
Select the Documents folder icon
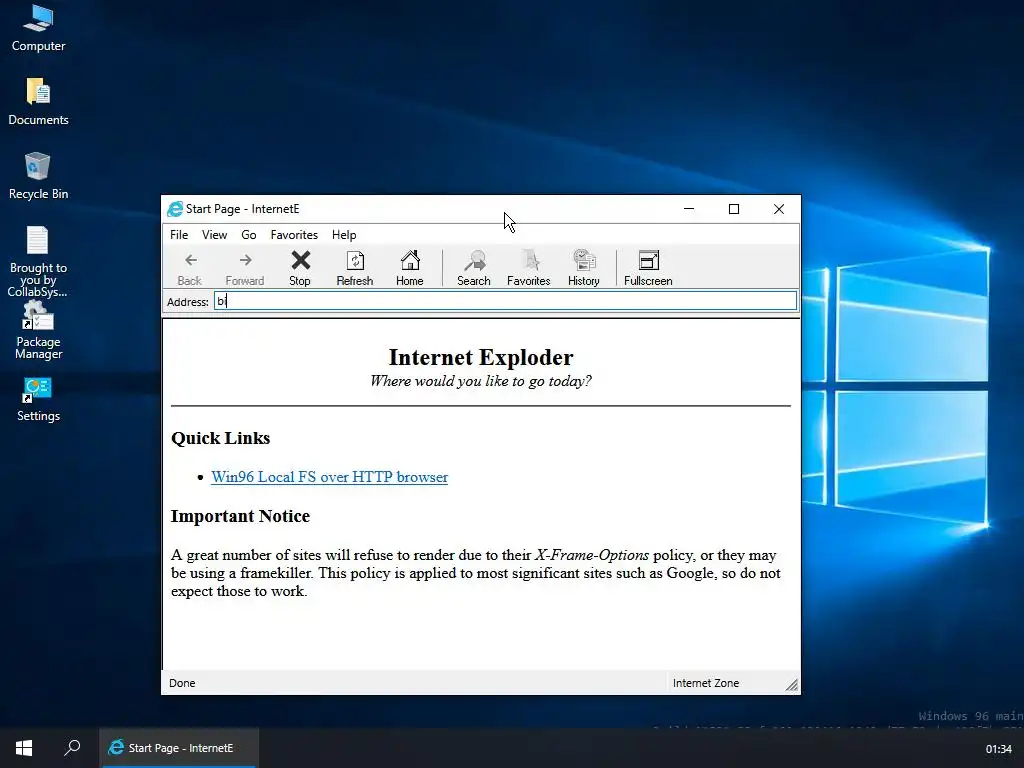coord(38,102)
